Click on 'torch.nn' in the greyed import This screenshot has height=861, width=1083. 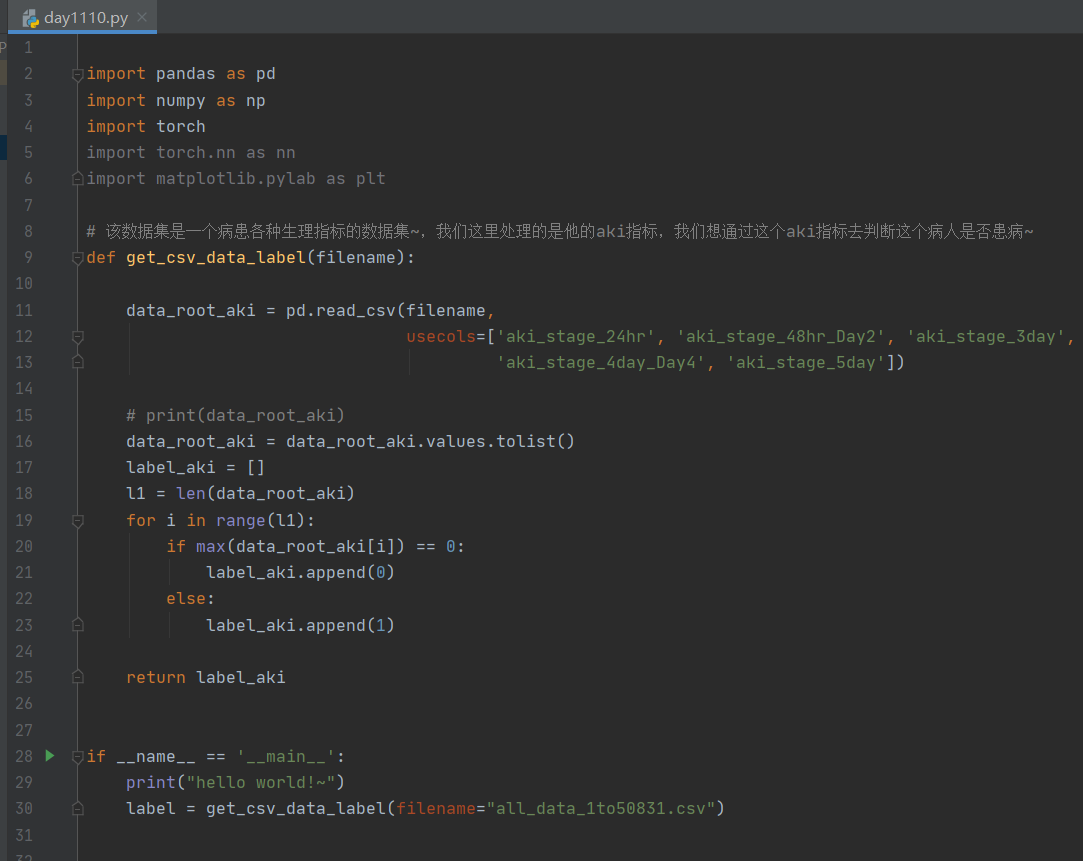195,153
